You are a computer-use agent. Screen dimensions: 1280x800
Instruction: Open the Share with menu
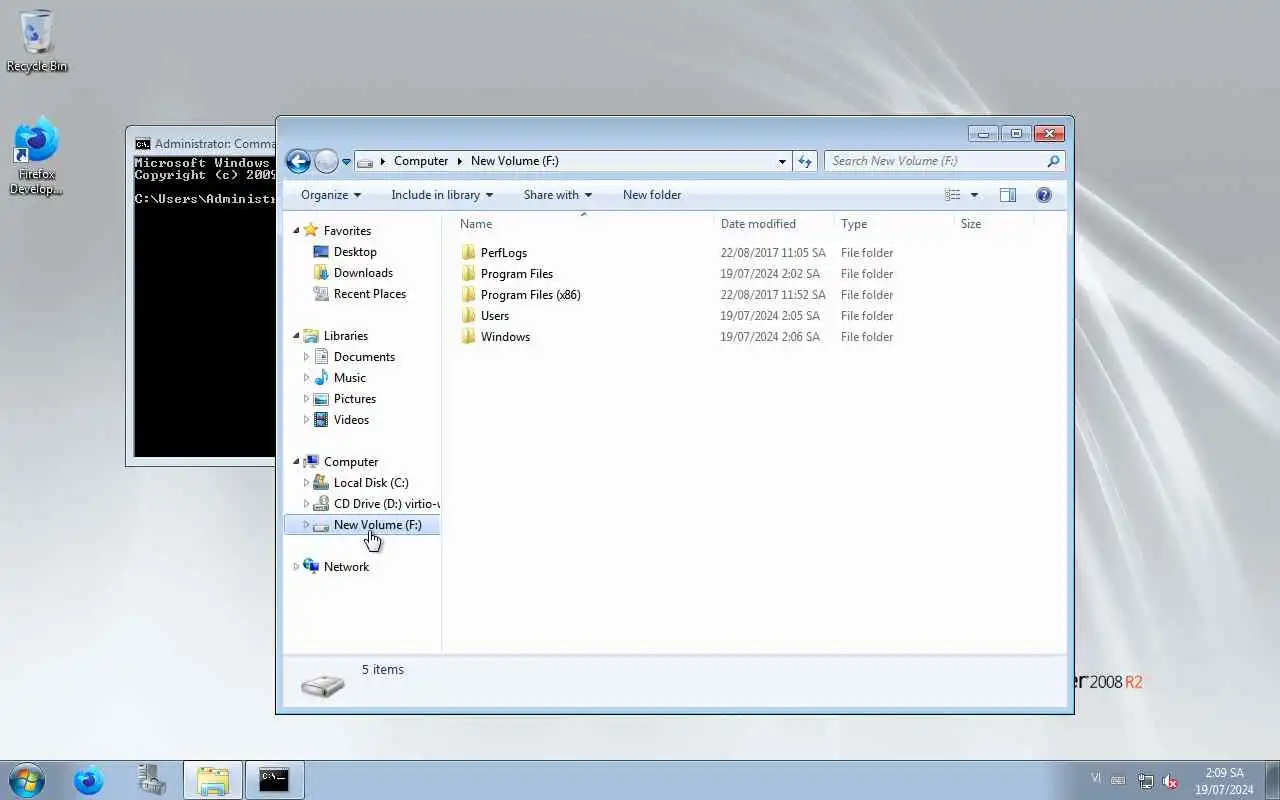(x=558, y=195)
